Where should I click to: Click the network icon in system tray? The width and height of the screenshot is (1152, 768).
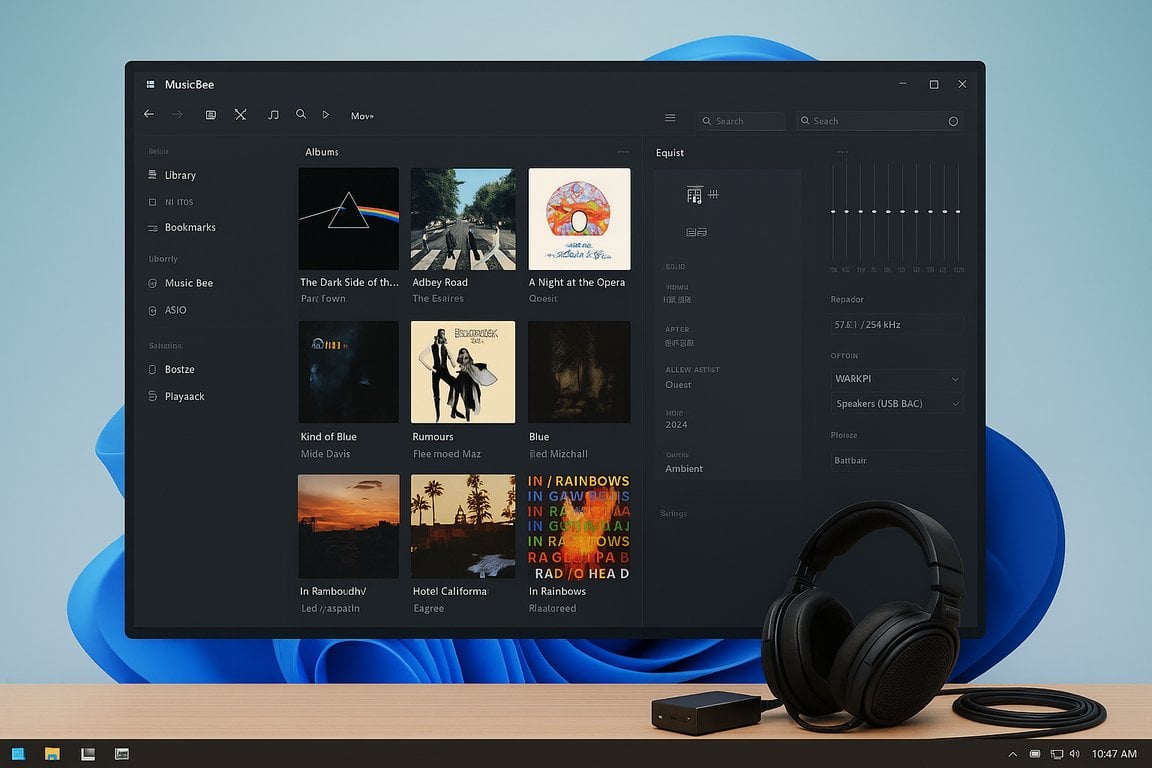click(x=1056, y=754)
